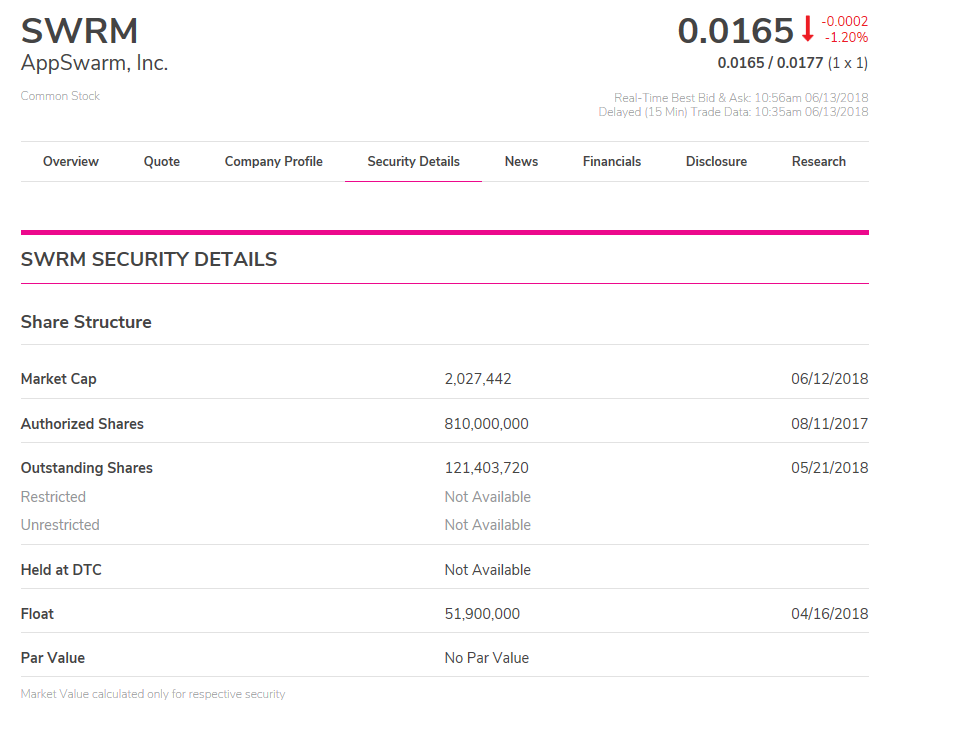Click the Authorized Shares value 810,000,000

487,423
